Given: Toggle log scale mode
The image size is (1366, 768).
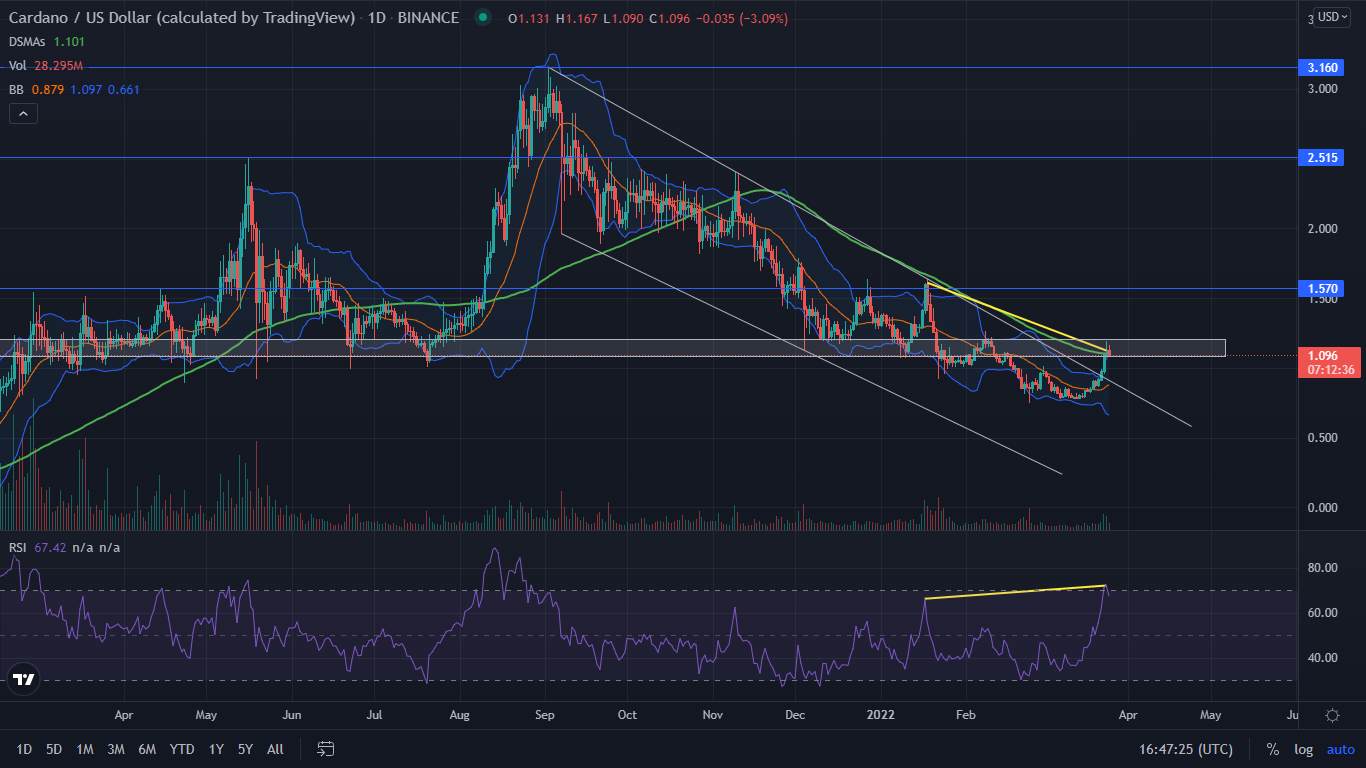Looking at the screenshot, I should [1303, 749].
